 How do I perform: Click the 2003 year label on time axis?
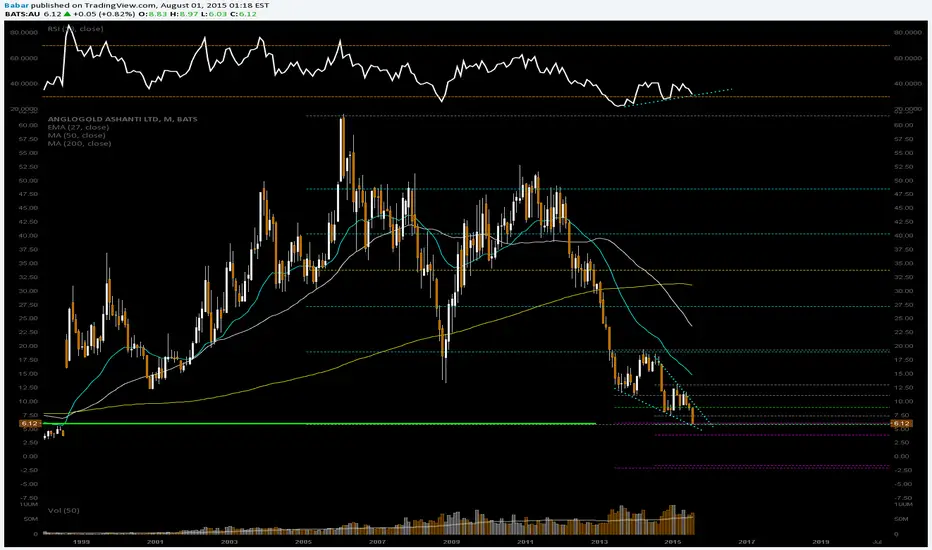229,542
